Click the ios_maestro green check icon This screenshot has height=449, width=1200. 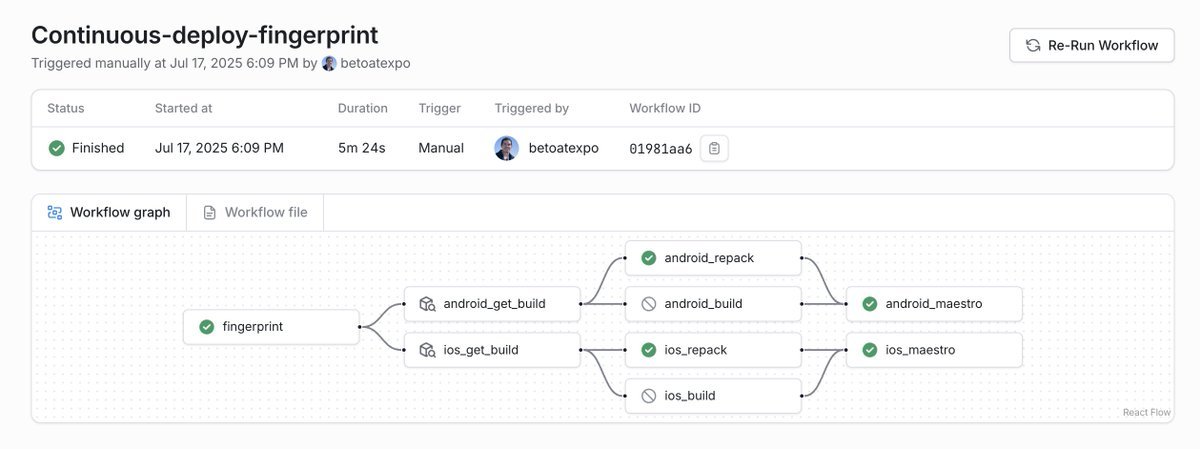click(x=869, y=350)
